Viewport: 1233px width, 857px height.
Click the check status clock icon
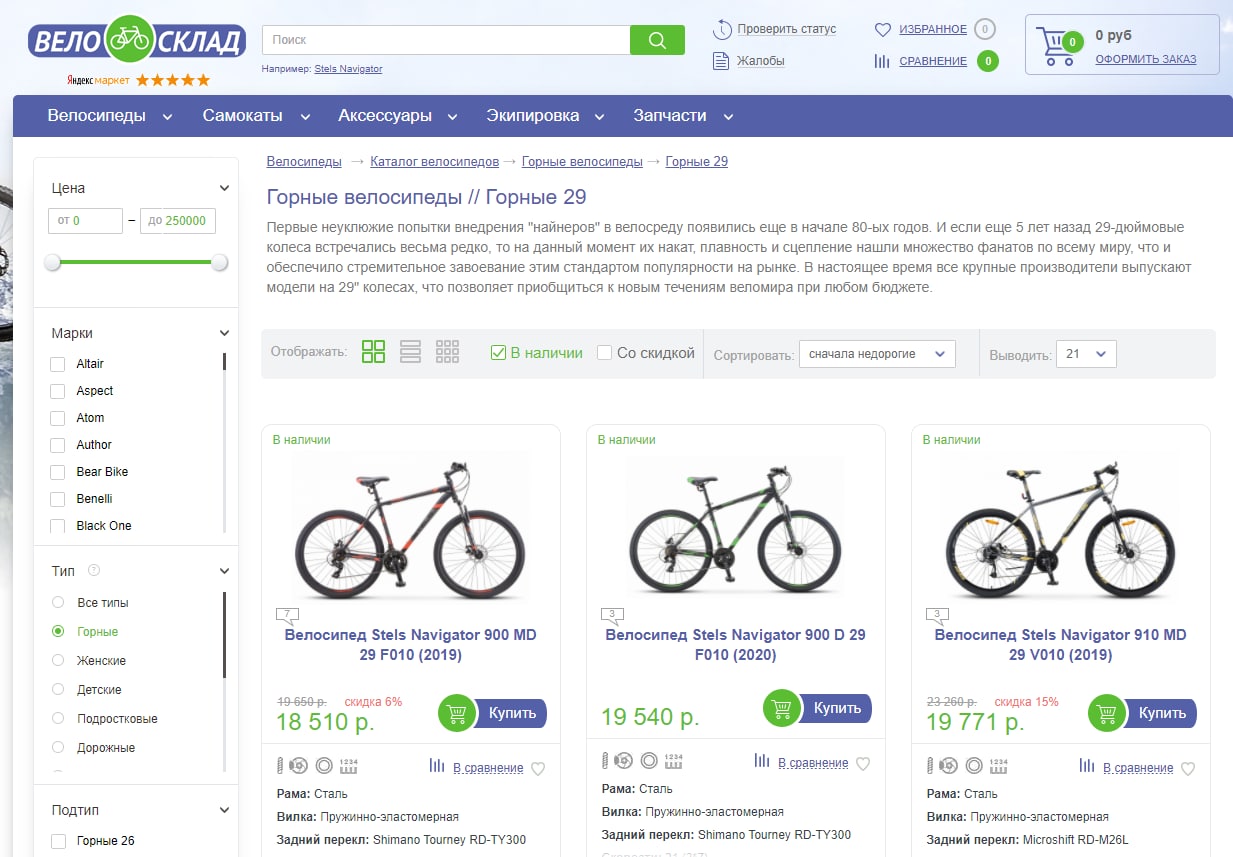(x=722, y=29)
